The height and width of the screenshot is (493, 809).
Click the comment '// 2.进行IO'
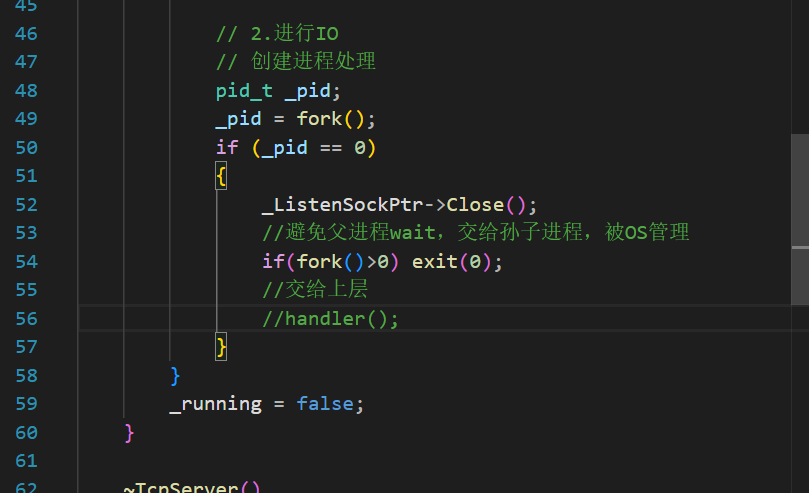[277, 34]
